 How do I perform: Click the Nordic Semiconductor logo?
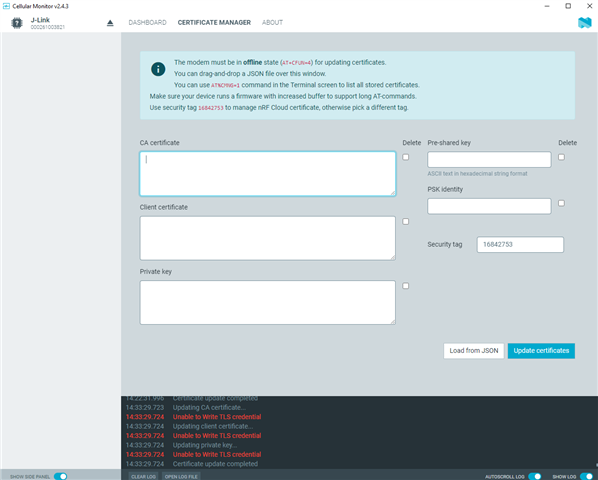[x=584, y=22]
